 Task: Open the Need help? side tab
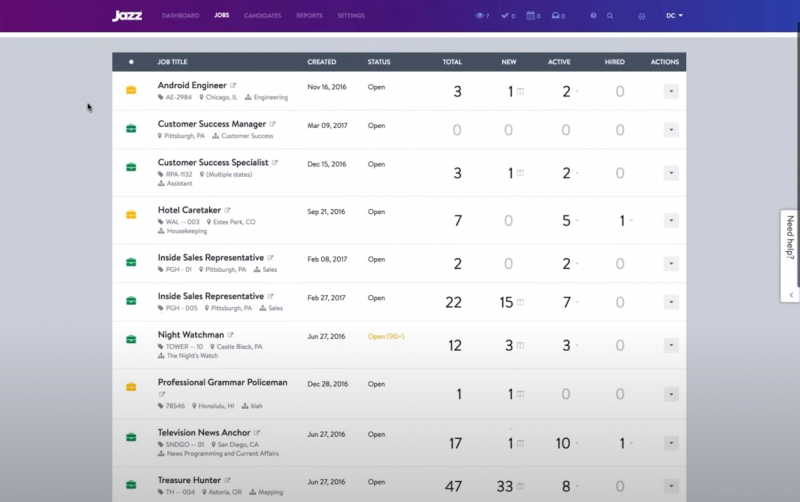click(790, 238)
